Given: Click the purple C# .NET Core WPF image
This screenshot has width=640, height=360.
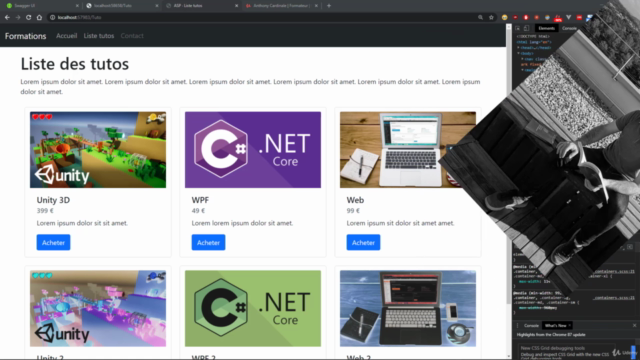Looking at the screenshot, I should click(x=253, y=150).
